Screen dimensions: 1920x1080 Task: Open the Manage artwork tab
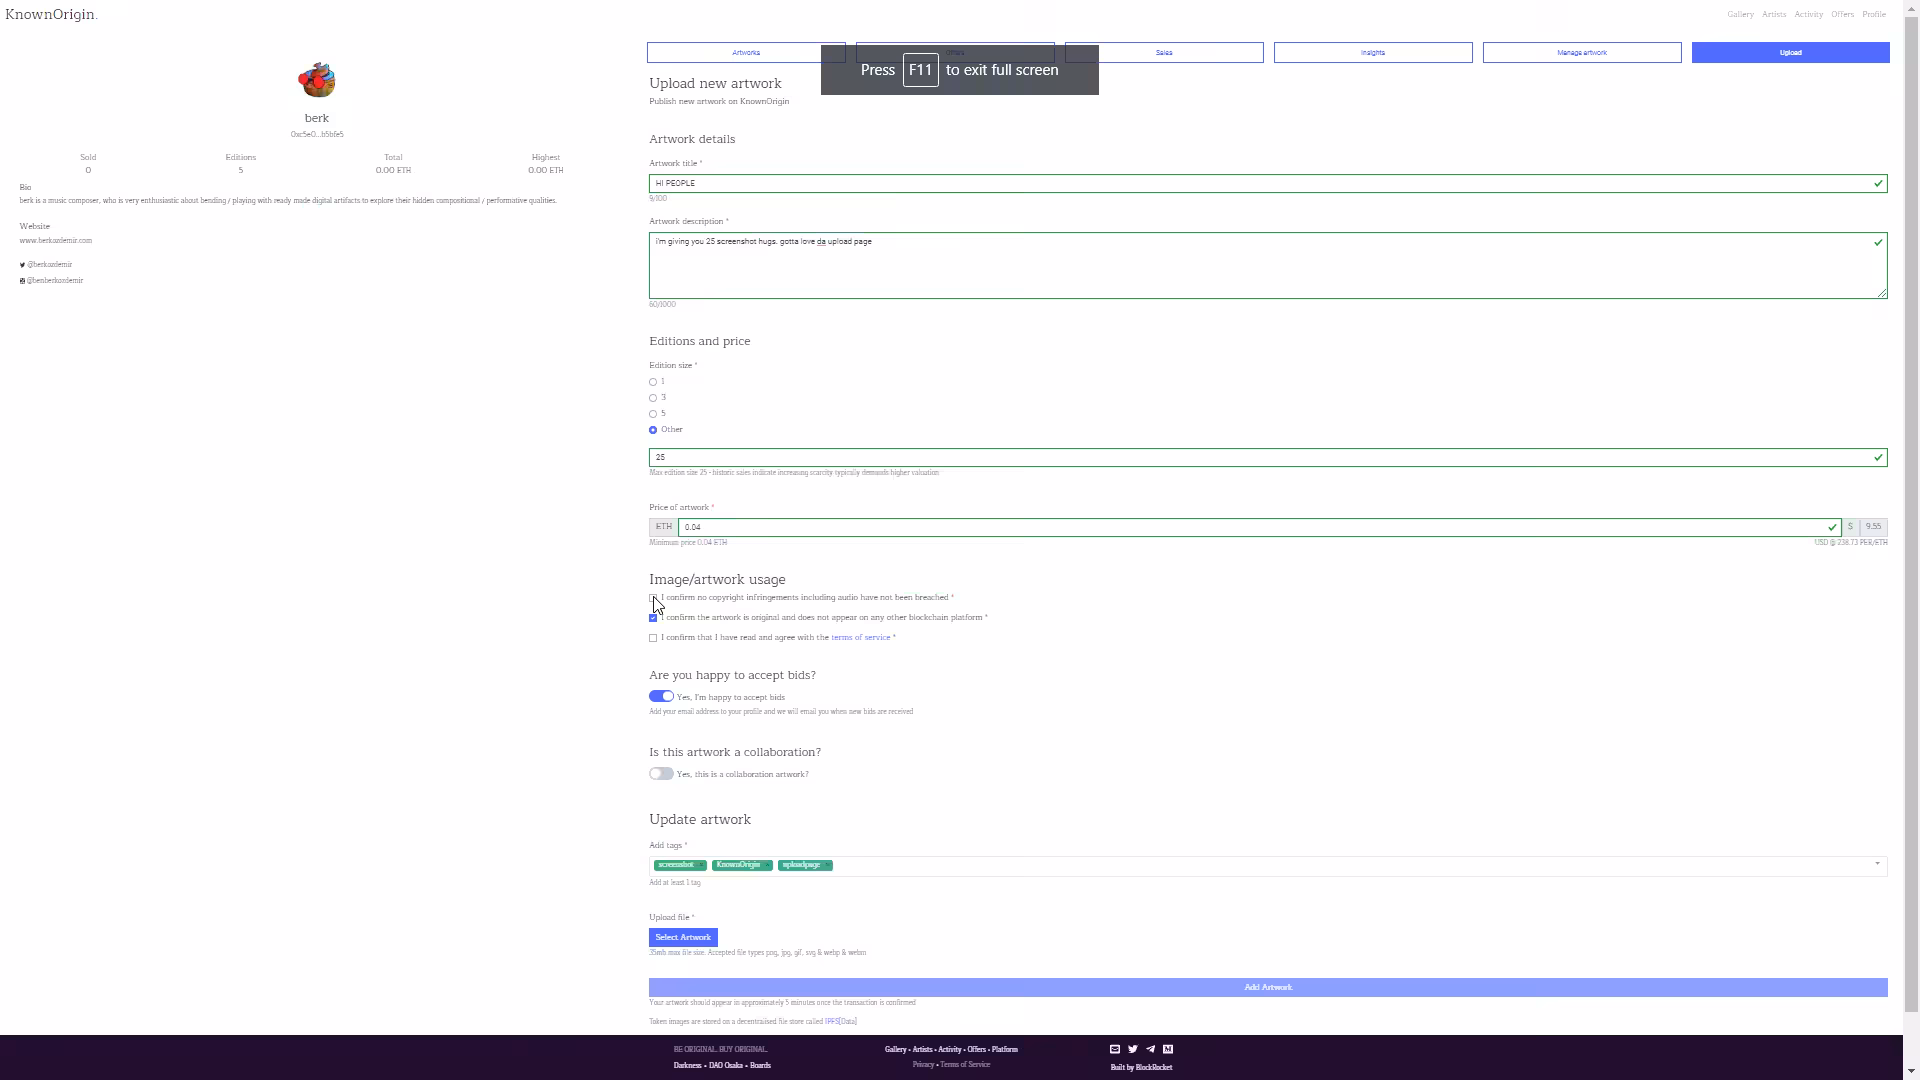click(1582, 52)
